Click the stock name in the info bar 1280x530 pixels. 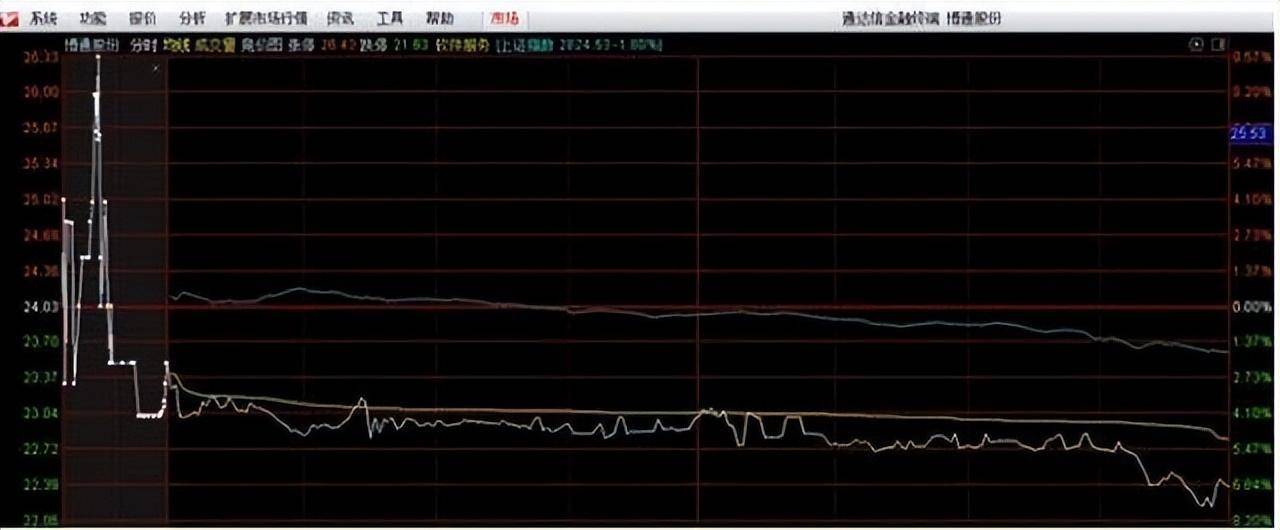(93, 45)
